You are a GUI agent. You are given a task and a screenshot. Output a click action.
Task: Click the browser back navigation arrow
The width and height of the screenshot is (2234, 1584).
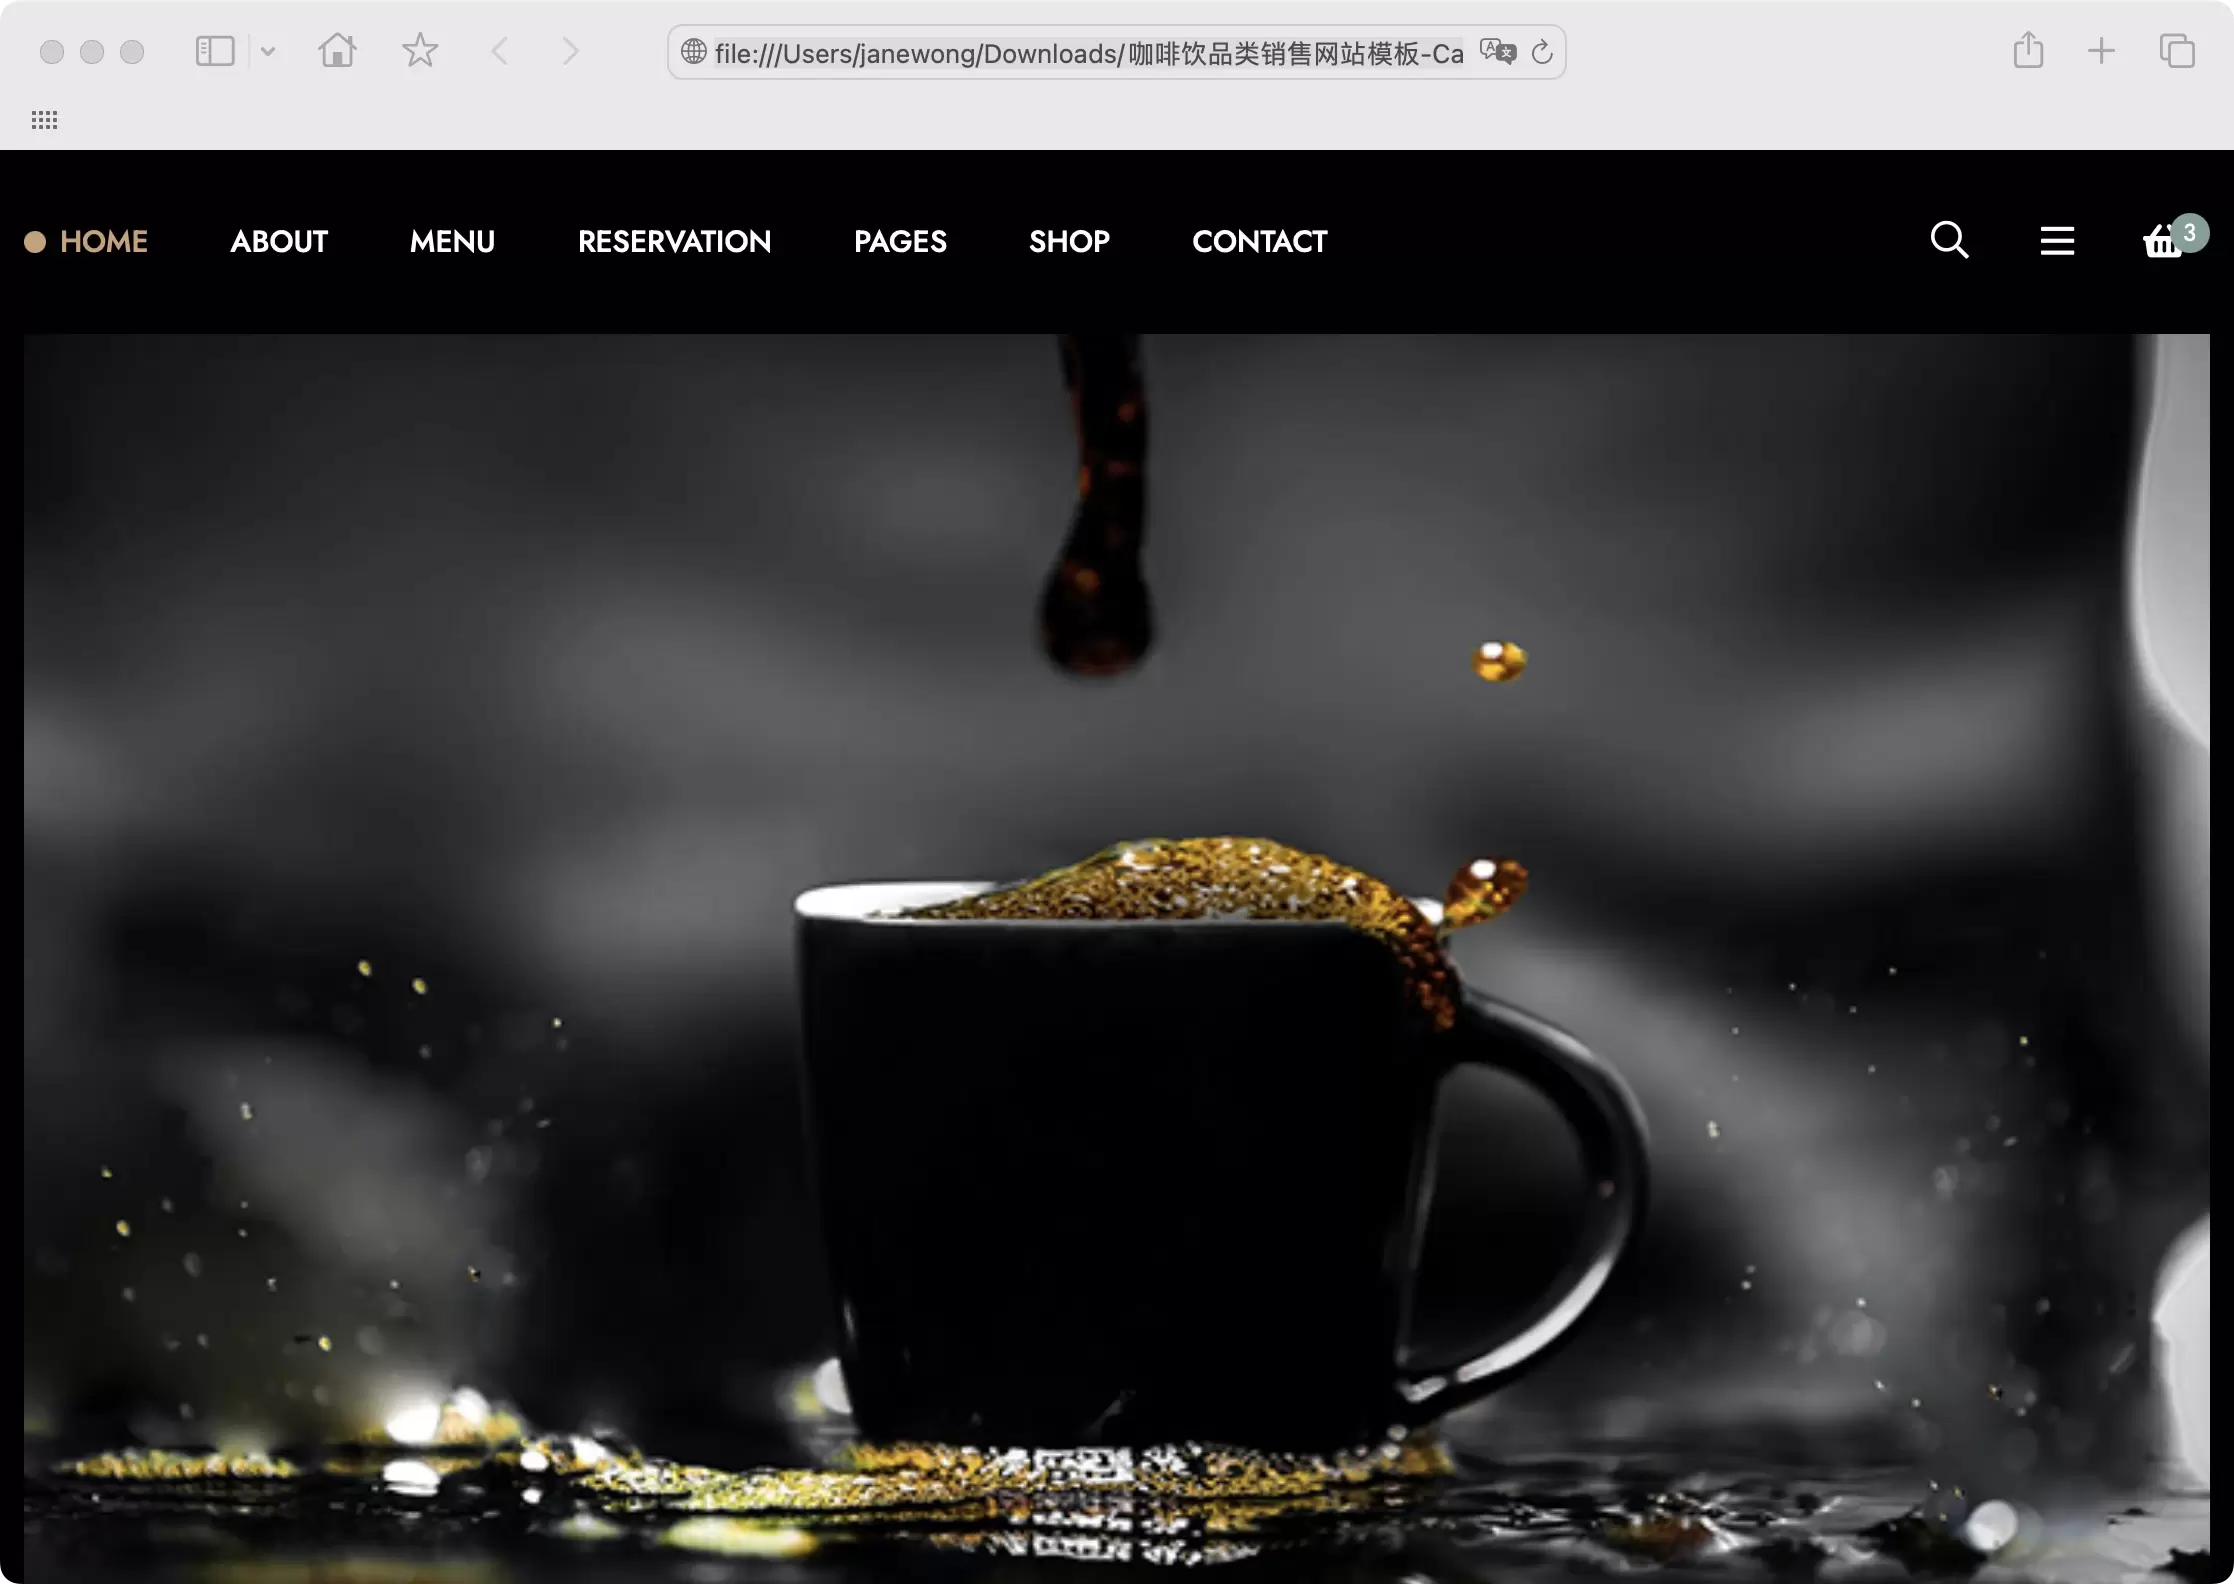pos(502,51)
